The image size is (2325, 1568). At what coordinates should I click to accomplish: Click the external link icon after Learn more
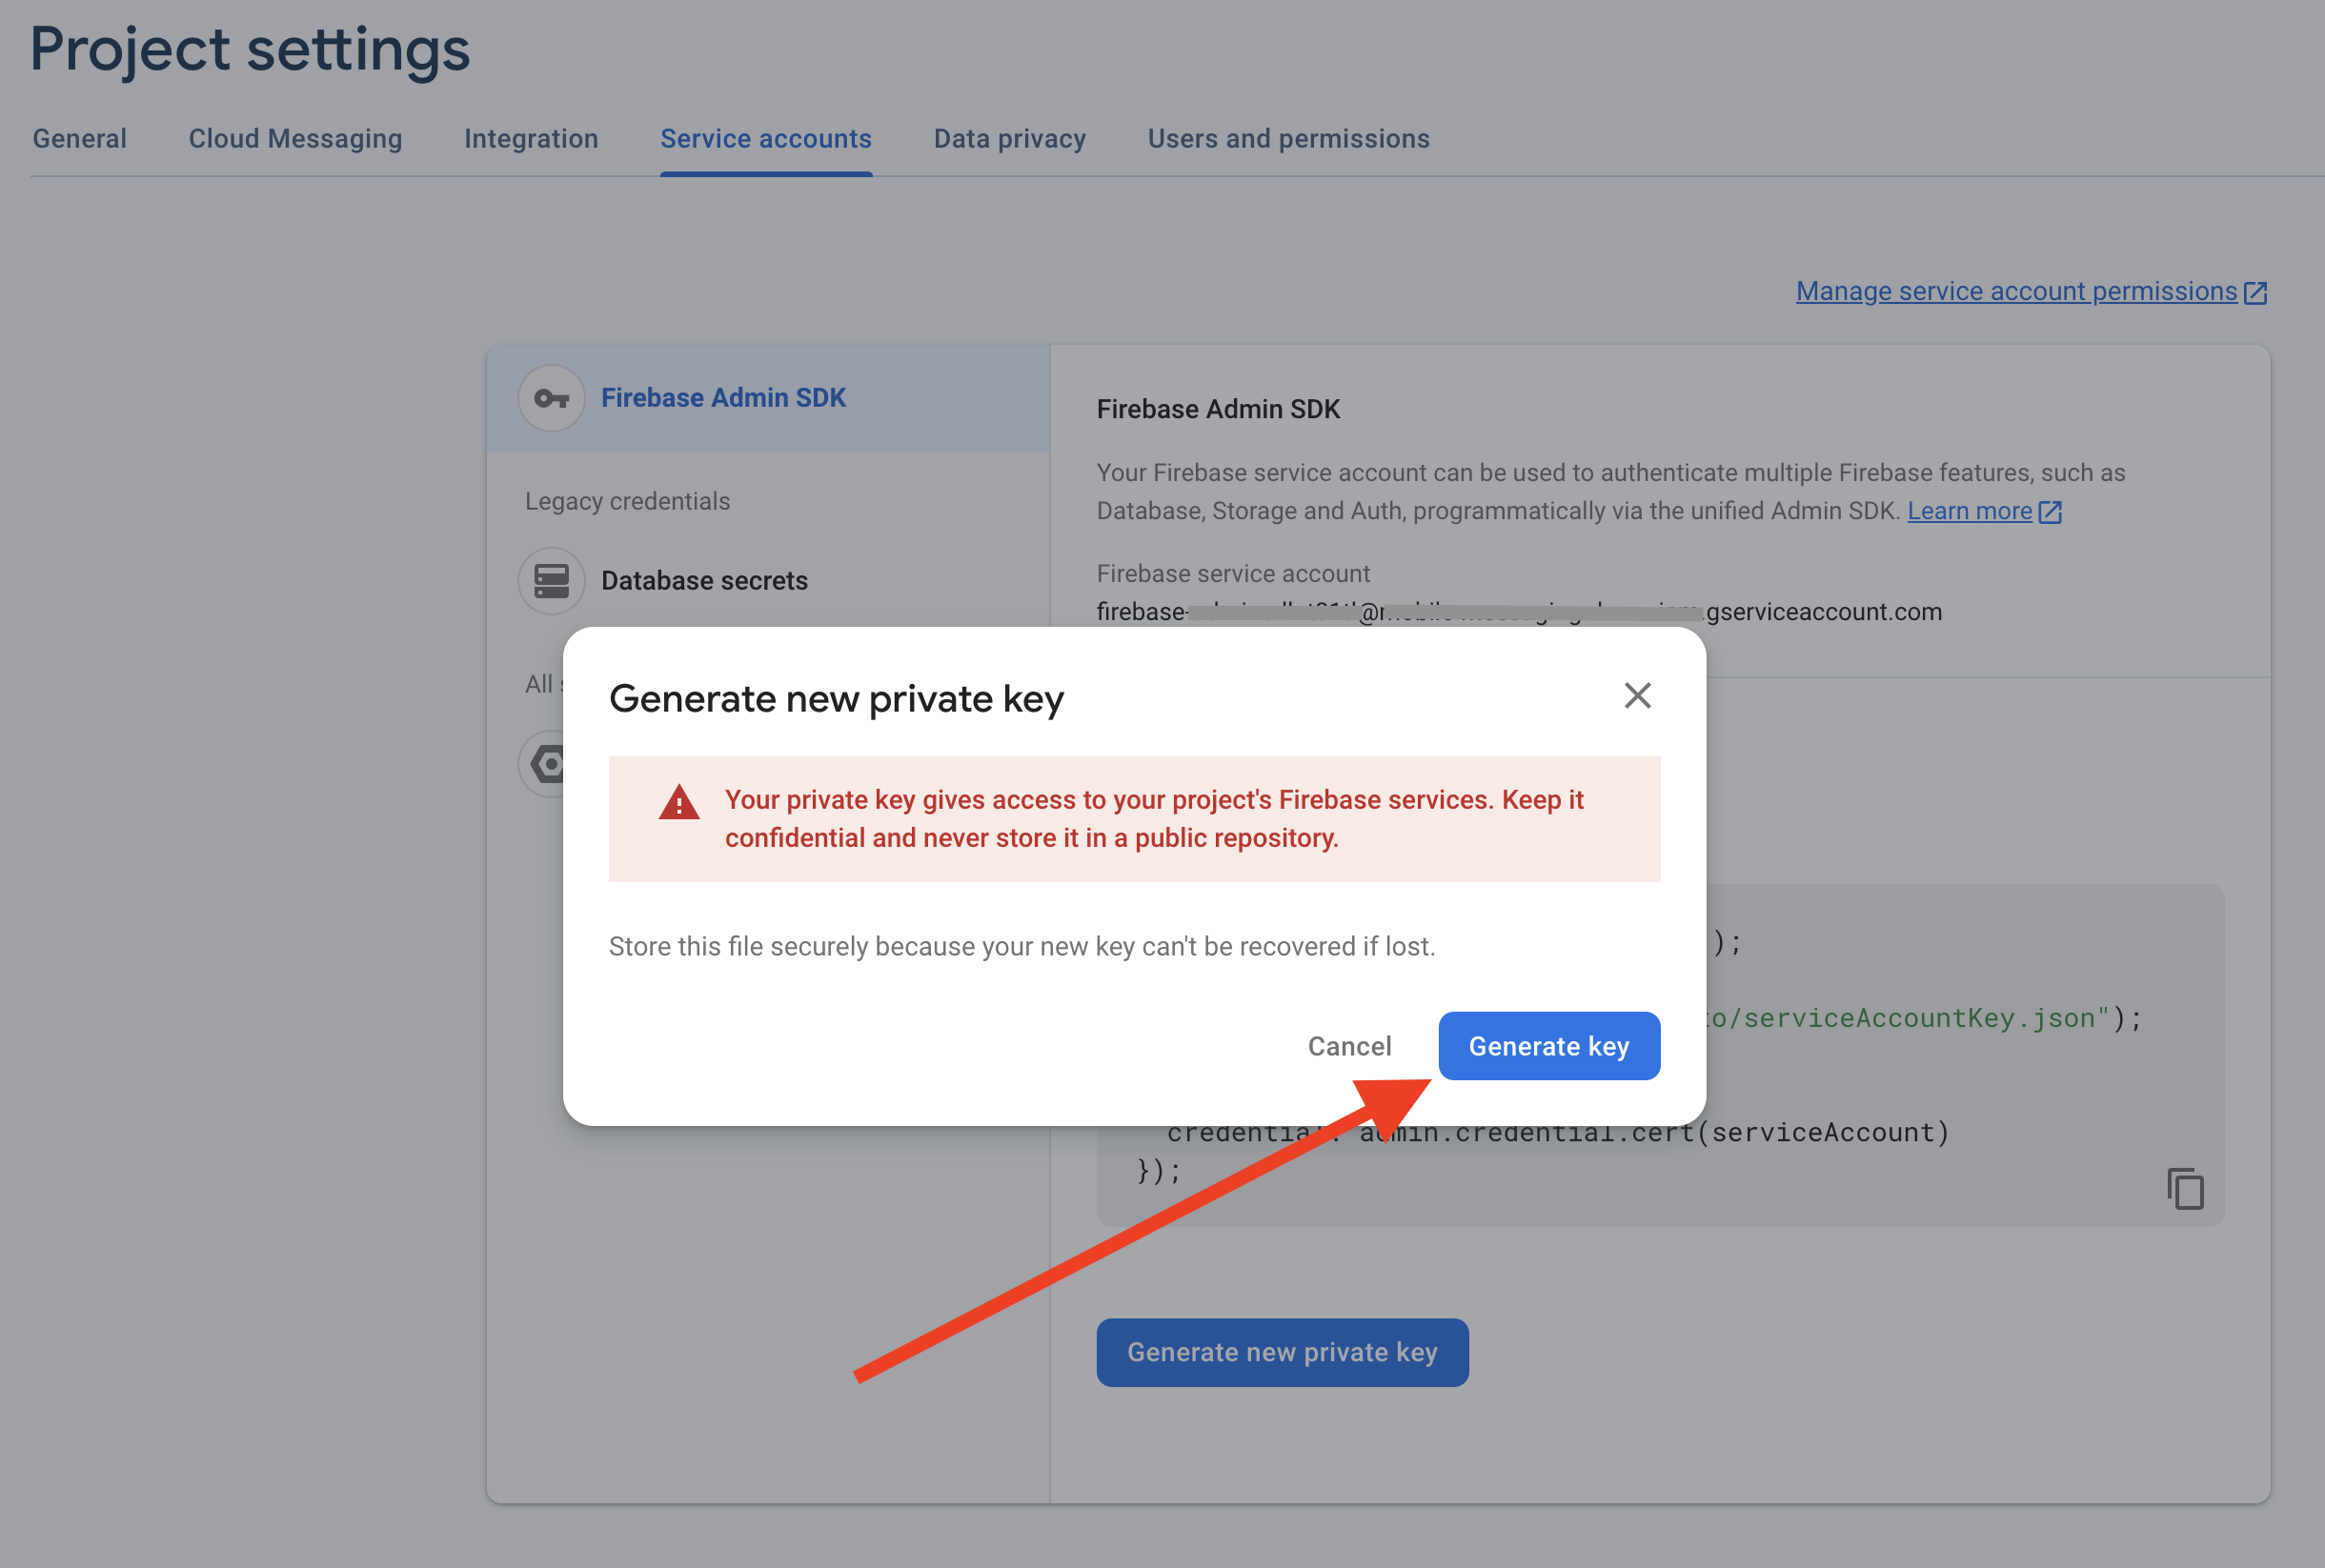tap(2050, 512)
